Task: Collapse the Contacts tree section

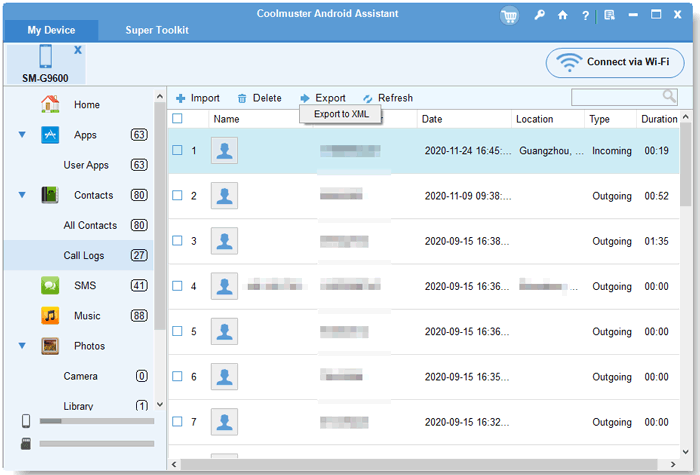Action: point(22,195)
